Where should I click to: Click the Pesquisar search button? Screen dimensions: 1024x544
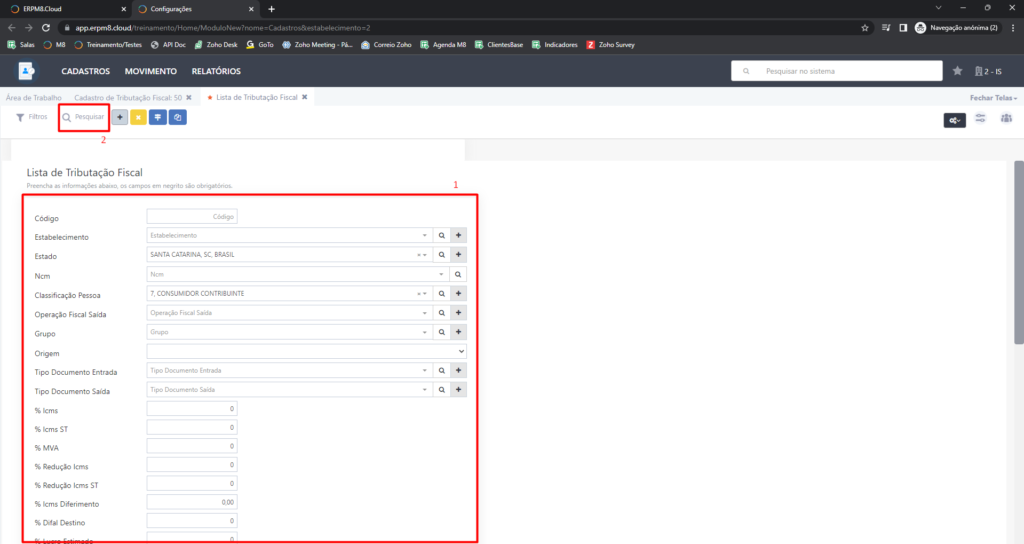pos(83,117)
